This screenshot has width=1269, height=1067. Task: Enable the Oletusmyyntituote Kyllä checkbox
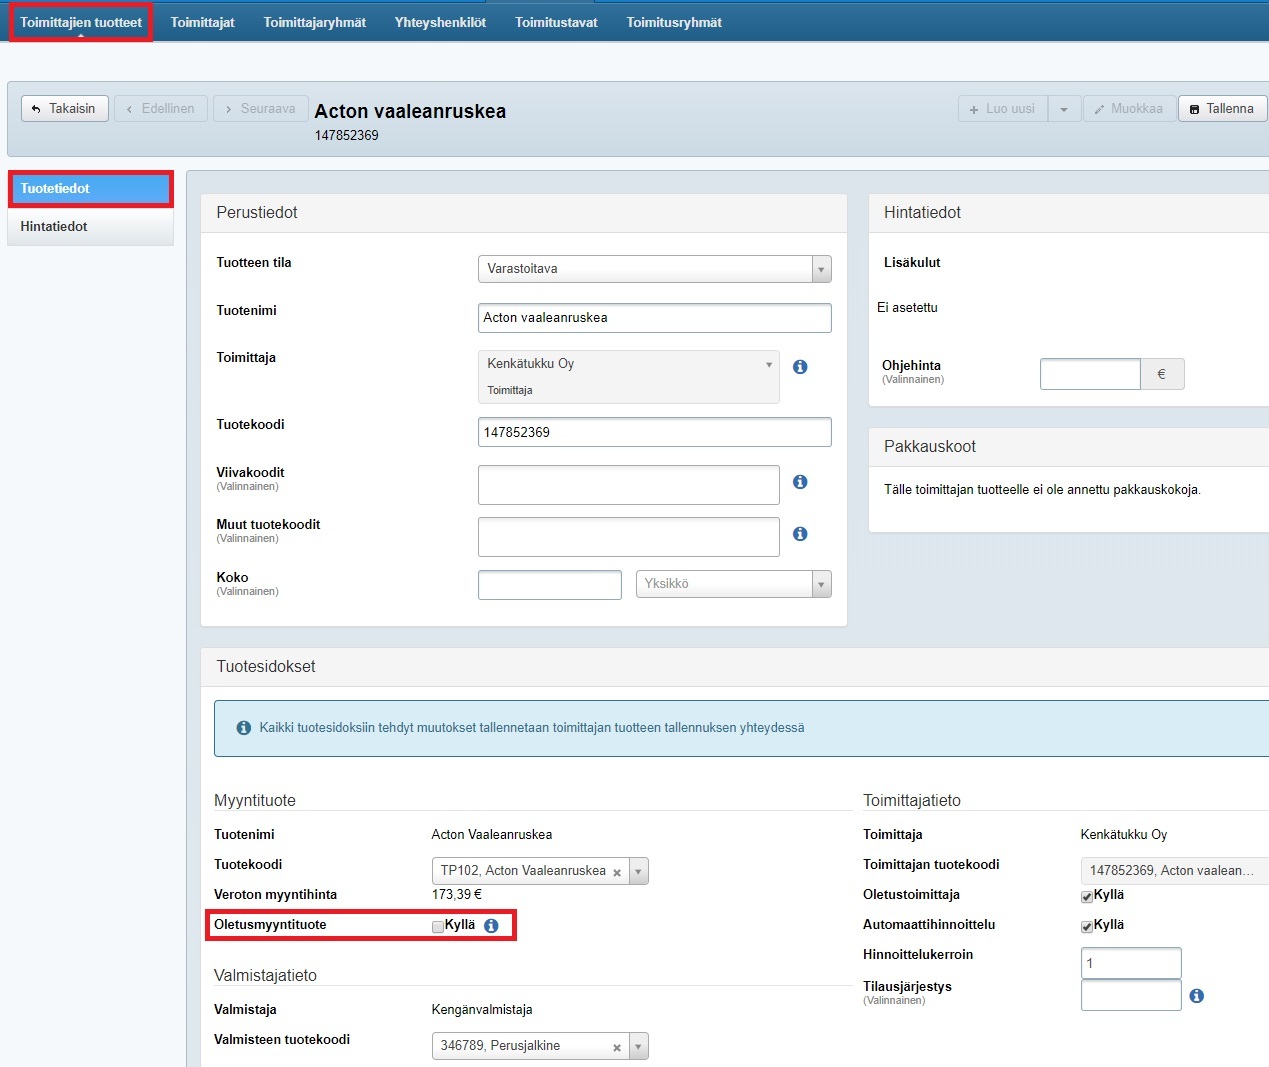[x=438, y=927]
